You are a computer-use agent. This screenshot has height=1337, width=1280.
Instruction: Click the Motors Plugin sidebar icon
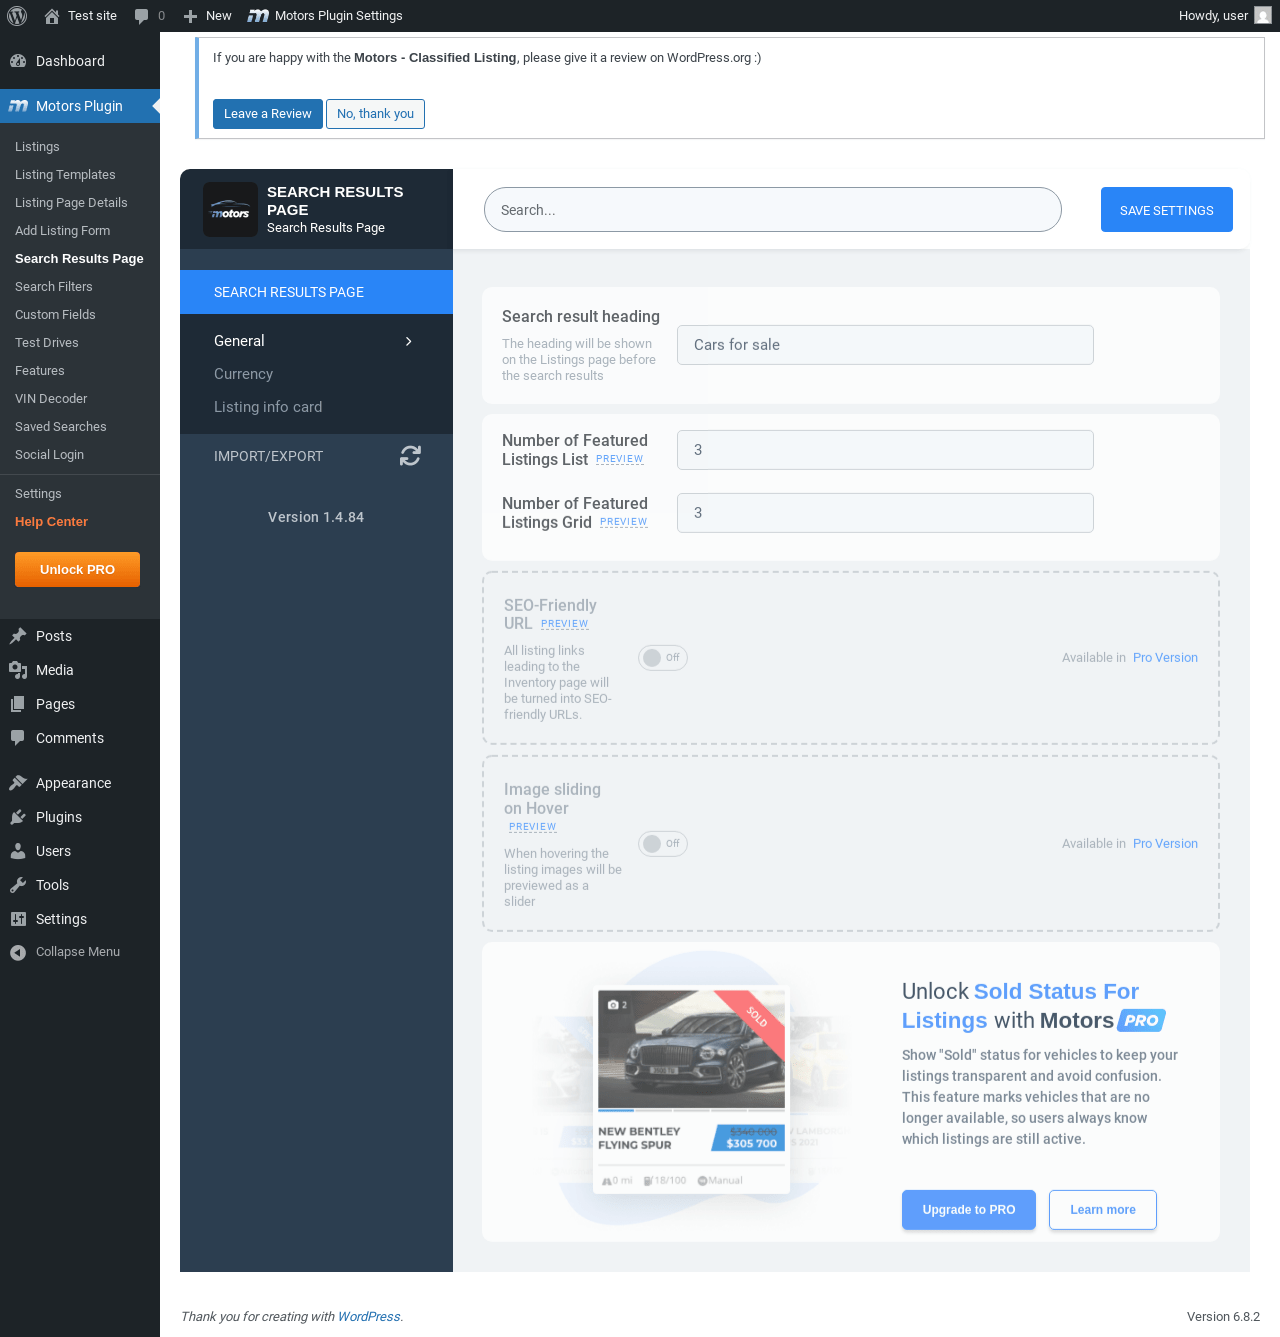pos(18,106)
